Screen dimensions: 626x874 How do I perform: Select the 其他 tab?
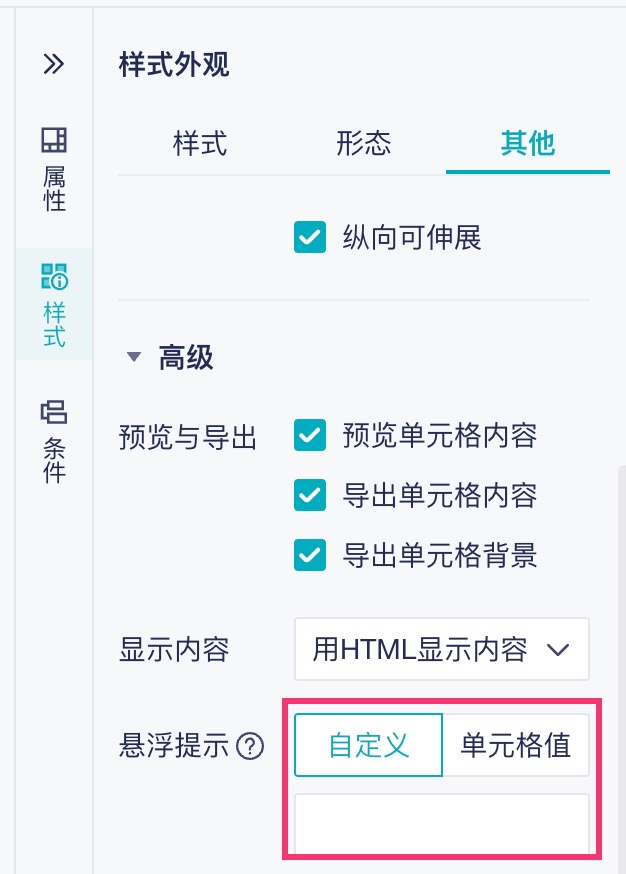click(527, 143)
